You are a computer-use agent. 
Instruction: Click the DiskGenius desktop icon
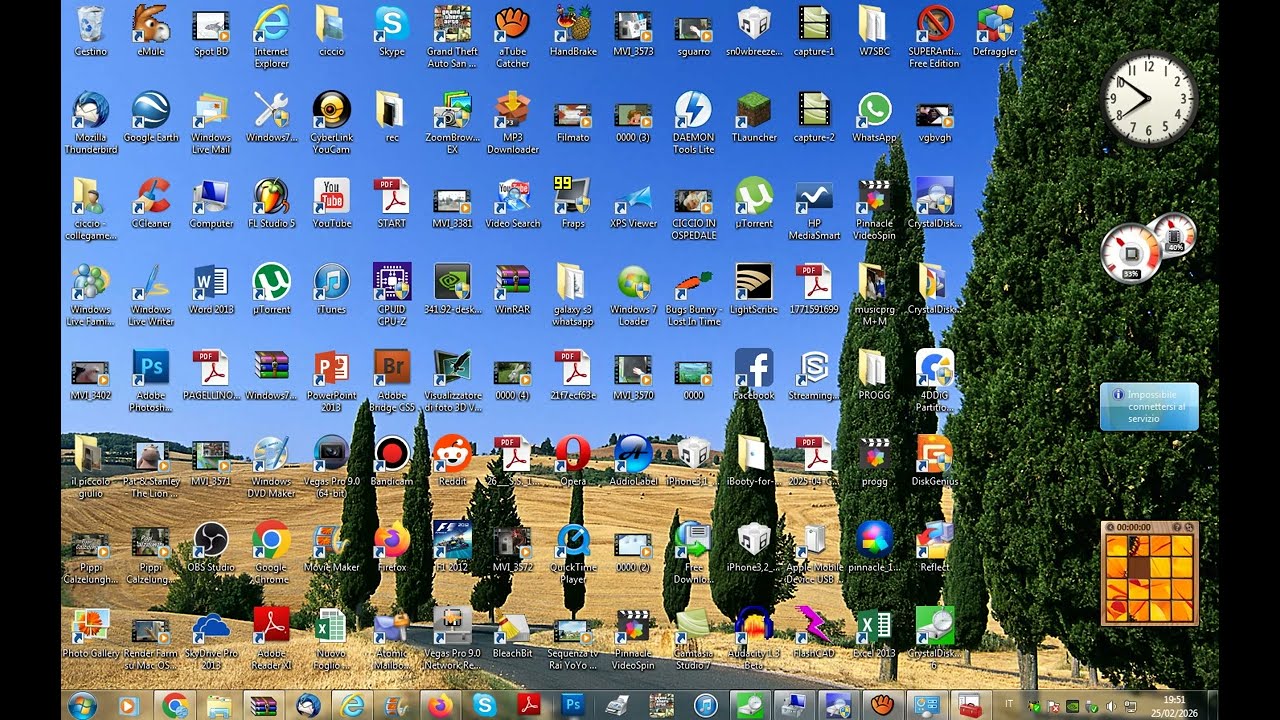point(934,460)
